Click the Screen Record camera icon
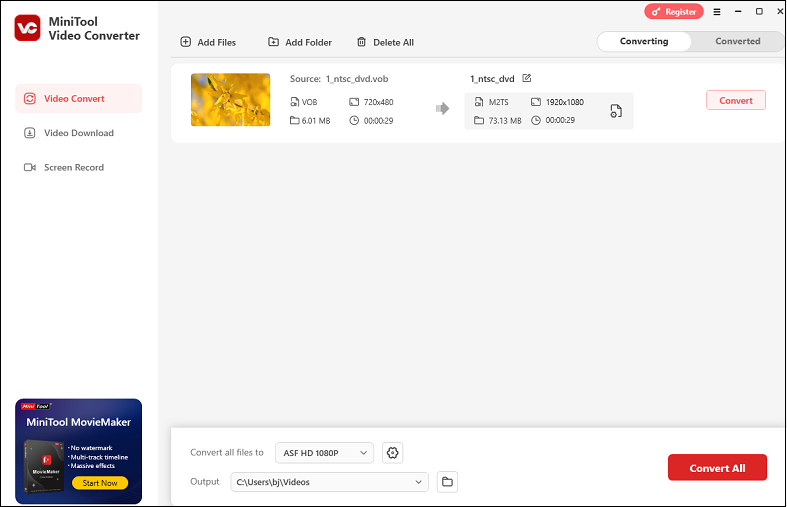The image size is (787, 507). 30,167
